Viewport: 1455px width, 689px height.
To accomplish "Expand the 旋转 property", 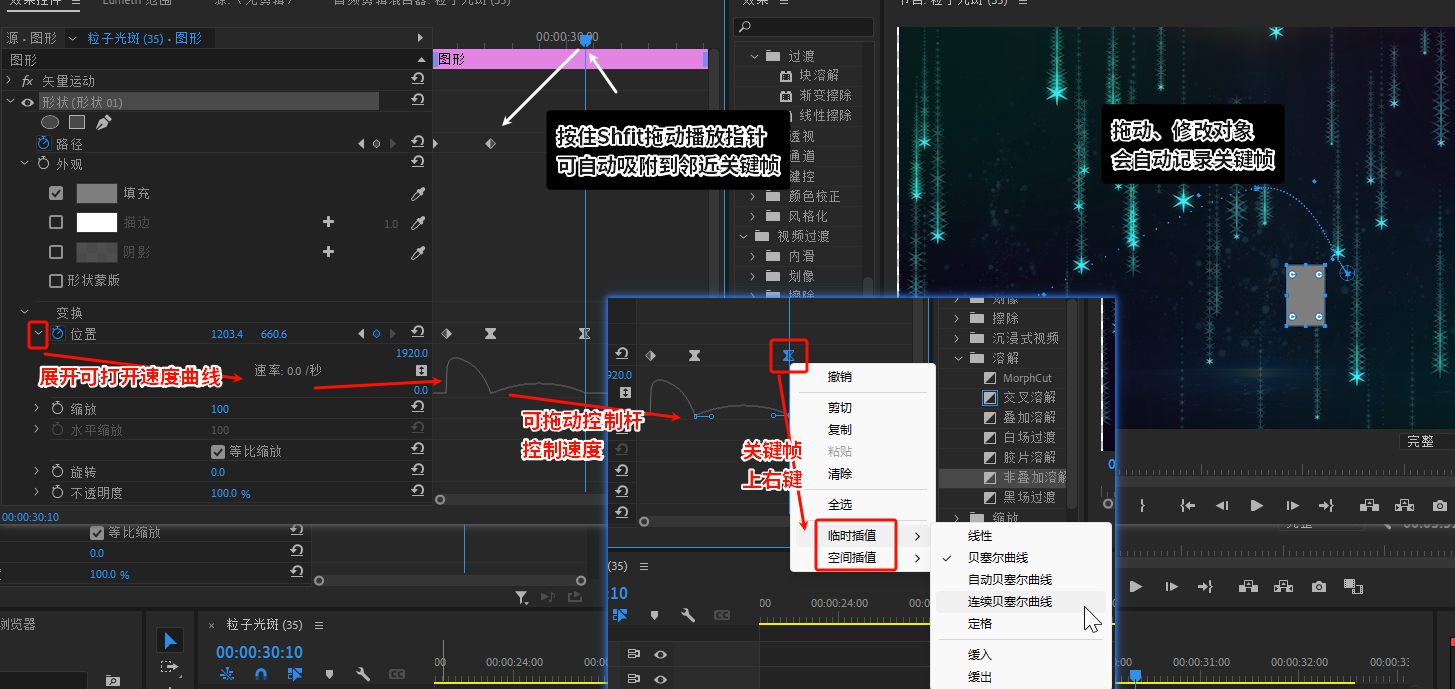I will click(38, 471).
